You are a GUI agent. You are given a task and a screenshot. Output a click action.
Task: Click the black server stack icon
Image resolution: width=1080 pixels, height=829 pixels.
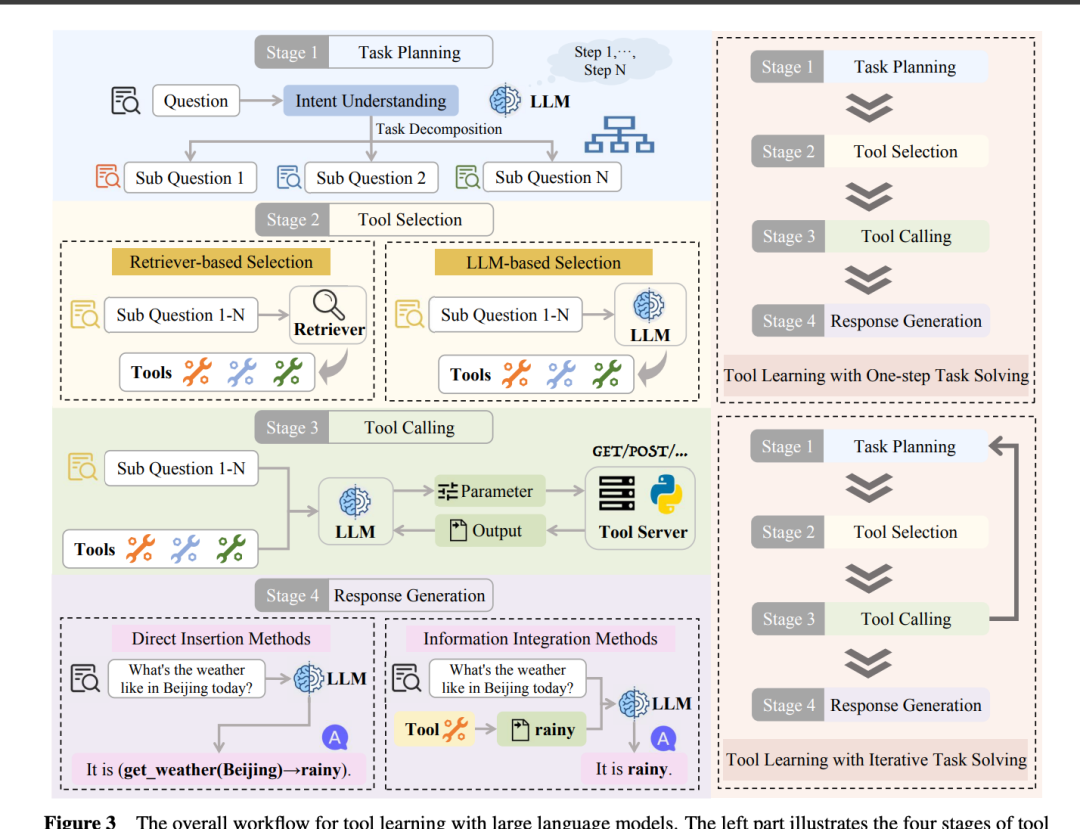(x=617, y=494)
